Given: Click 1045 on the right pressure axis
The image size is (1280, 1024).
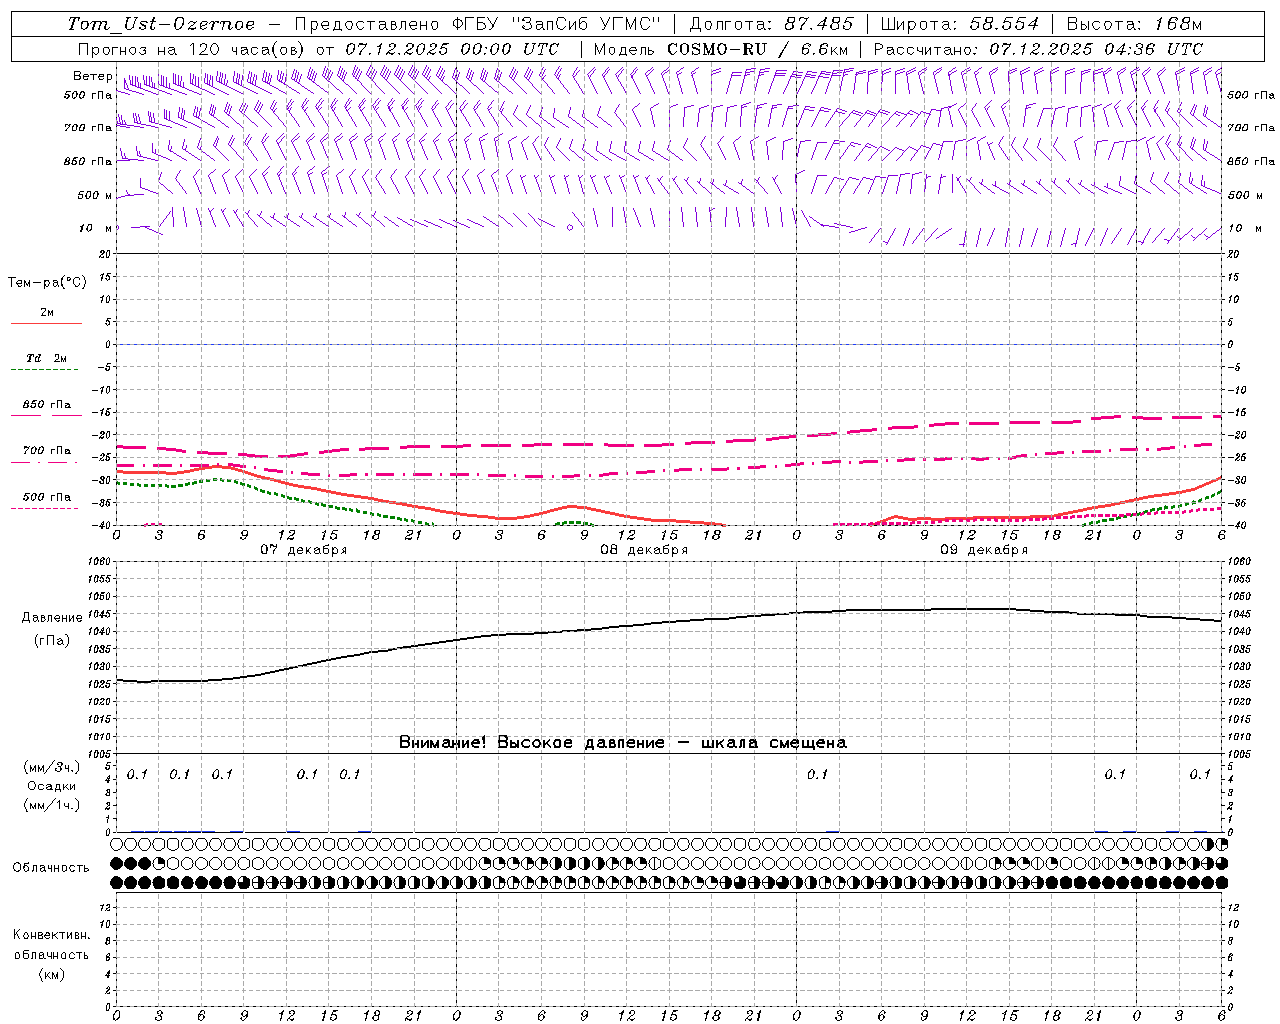Looking at the screenshot, I should pos(1238,614).
